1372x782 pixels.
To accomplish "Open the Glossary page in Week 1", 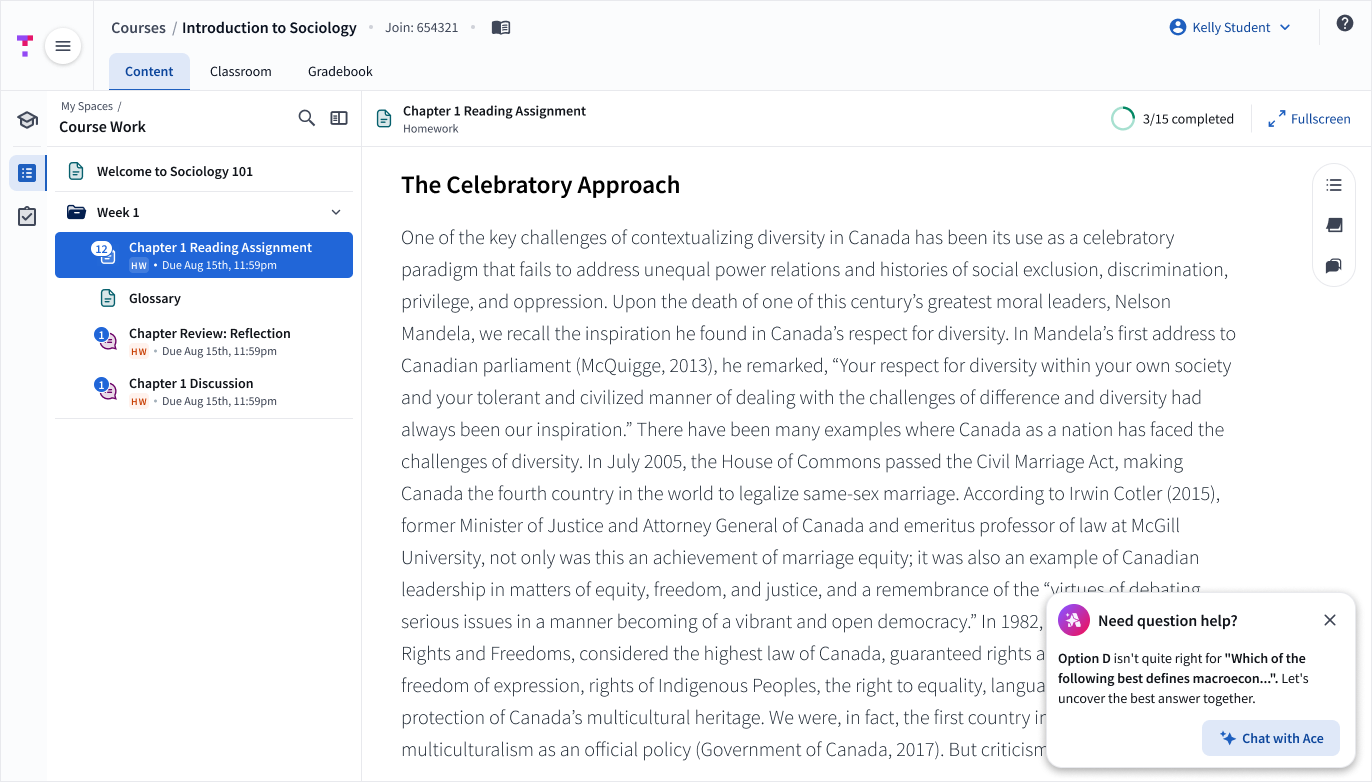I will point(154,298).
